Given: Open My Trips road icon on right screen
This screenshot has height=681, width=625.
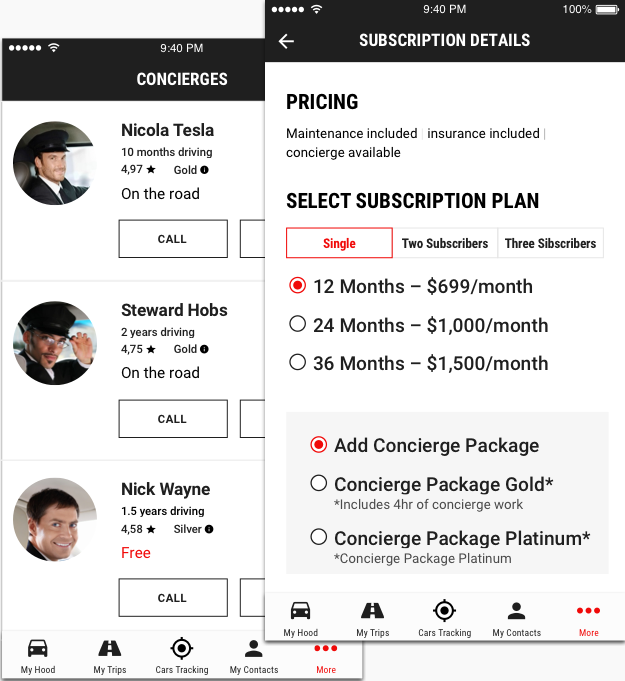Looking at the screenshot, I should point(372,611).
